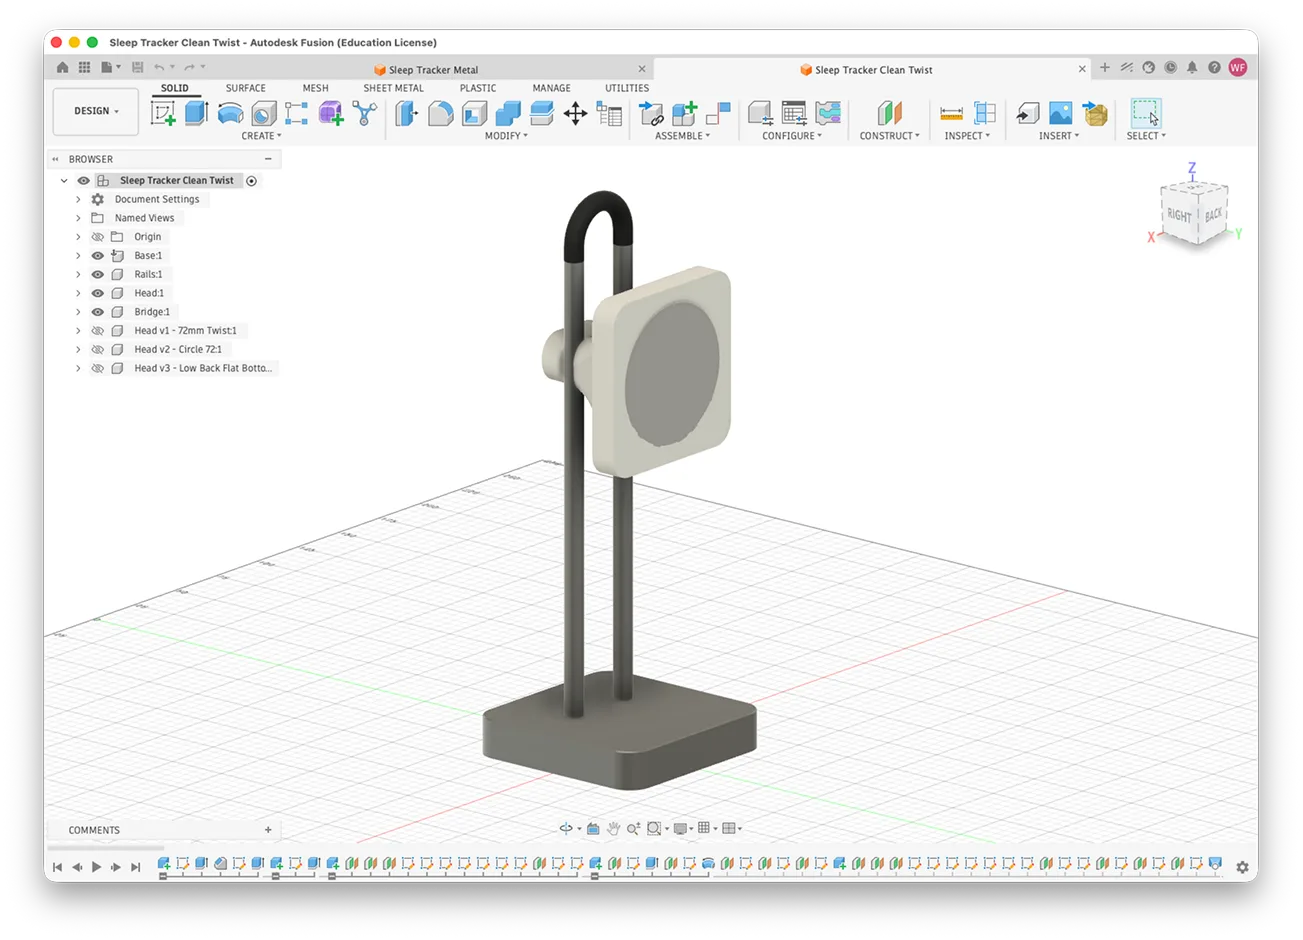Switch to the Surface ribbon tab
The image size is (1303, 940).
click(246, 88)
